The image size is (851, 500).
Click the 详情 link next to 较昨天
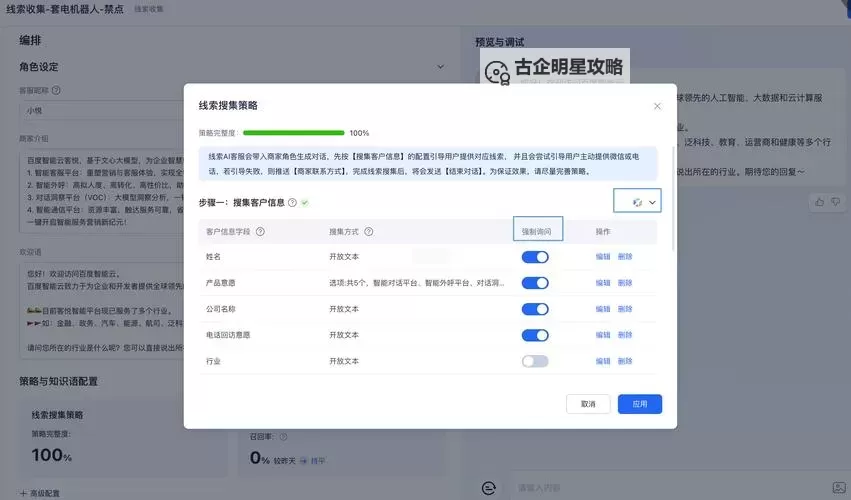318,461
